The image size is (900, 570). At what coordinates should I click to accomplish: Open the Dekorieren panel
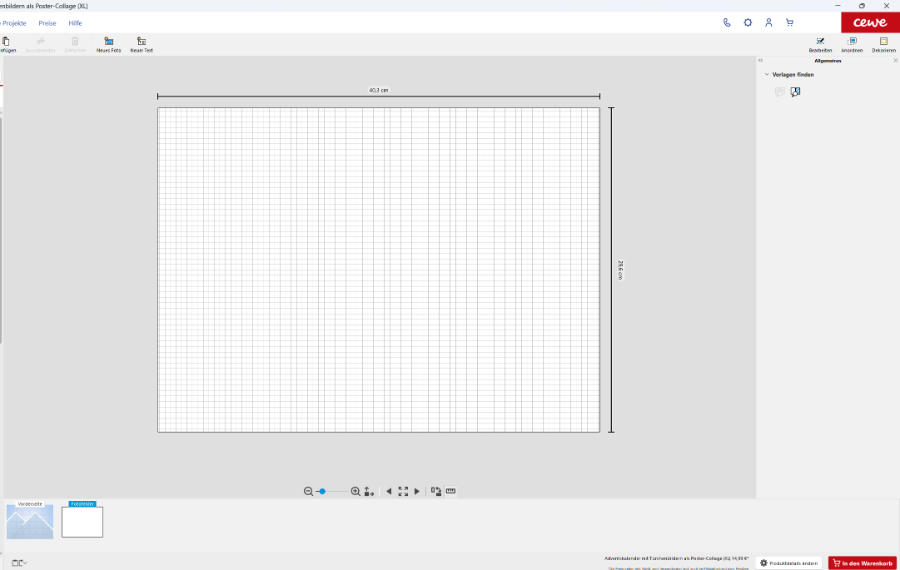(x=883, y=45)
